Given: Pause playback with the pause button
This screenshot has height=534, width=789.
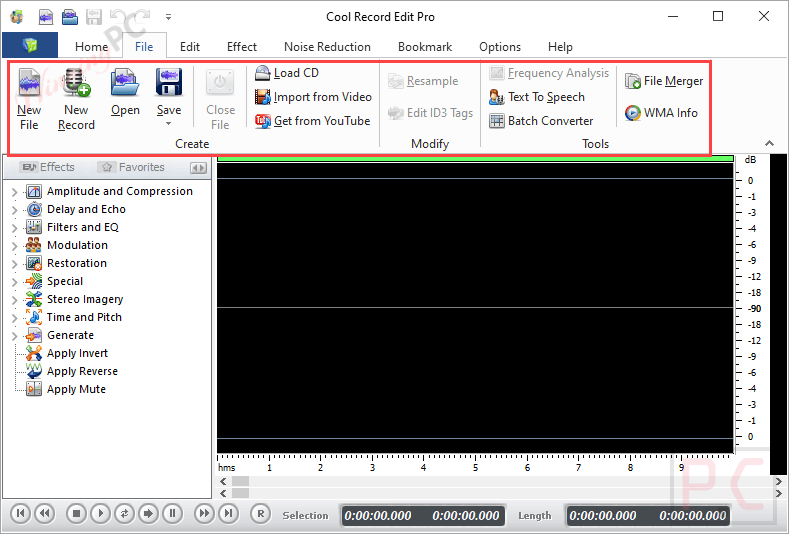Looking at the screenshot, I should tap(173, 513).
